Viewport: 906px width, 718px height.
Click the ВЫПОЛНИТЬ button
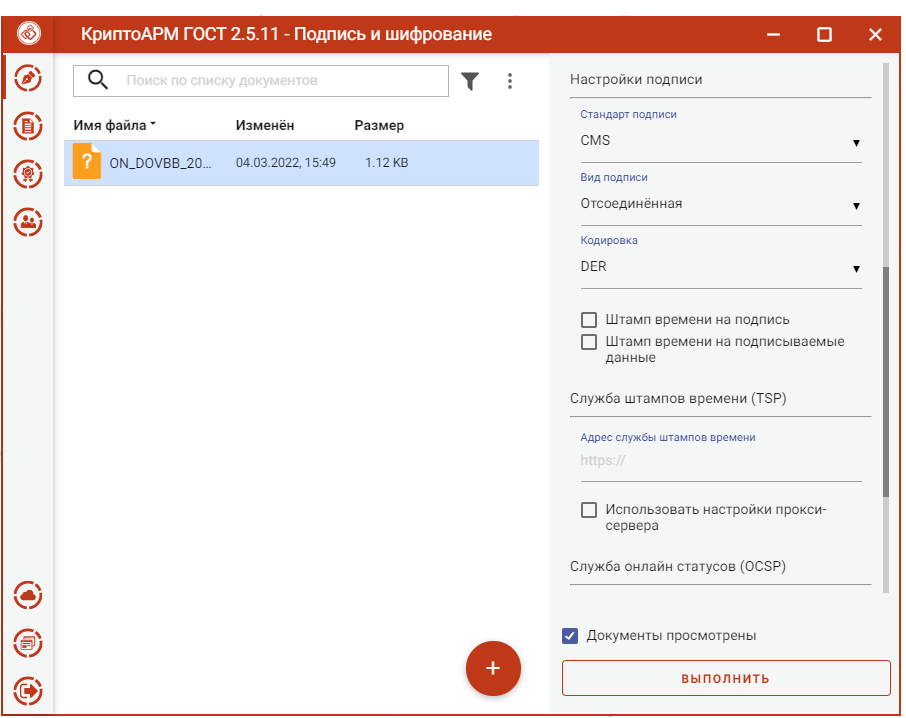[x=726, y=678]
